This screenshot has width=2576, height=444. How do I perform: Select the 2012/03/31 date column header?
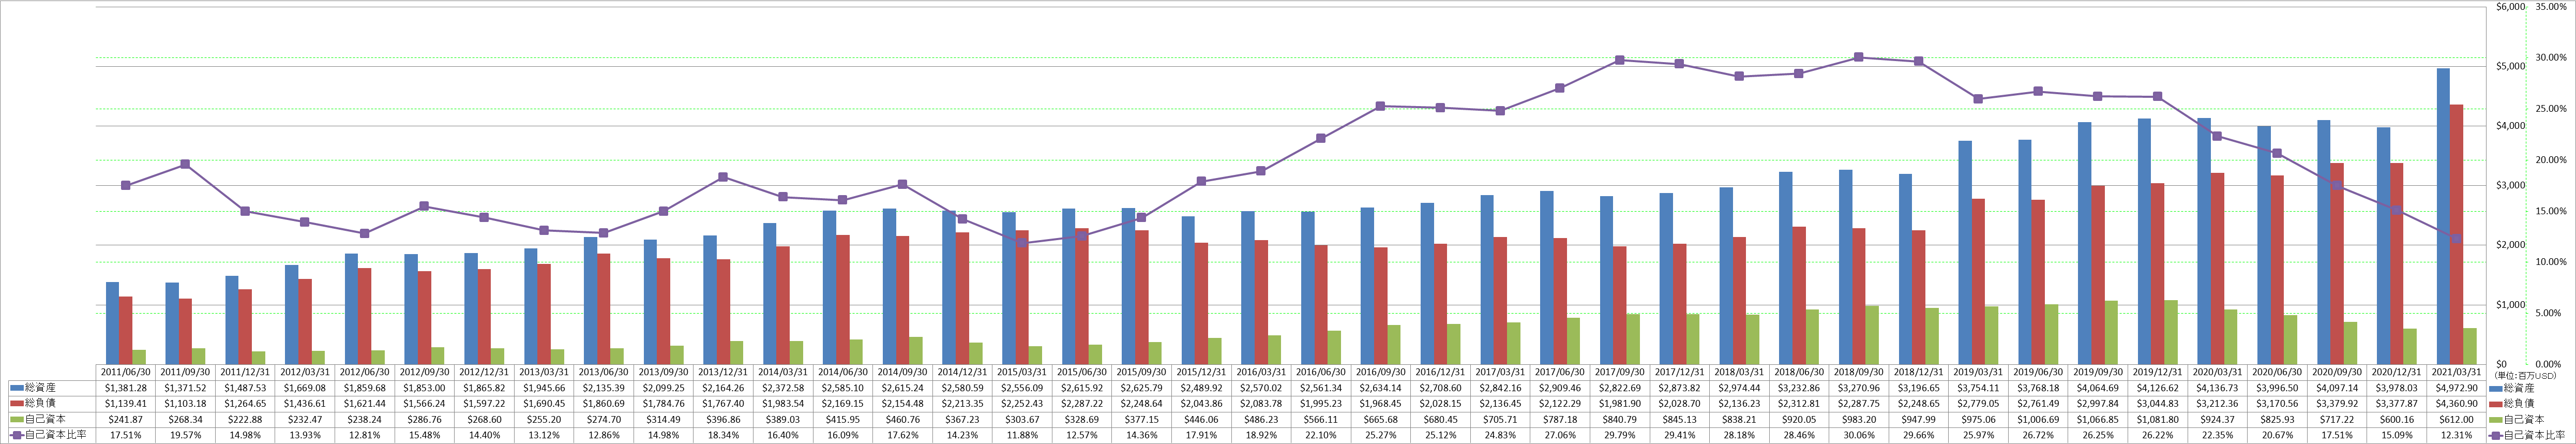pyautogui.click(x=305, y=371)
